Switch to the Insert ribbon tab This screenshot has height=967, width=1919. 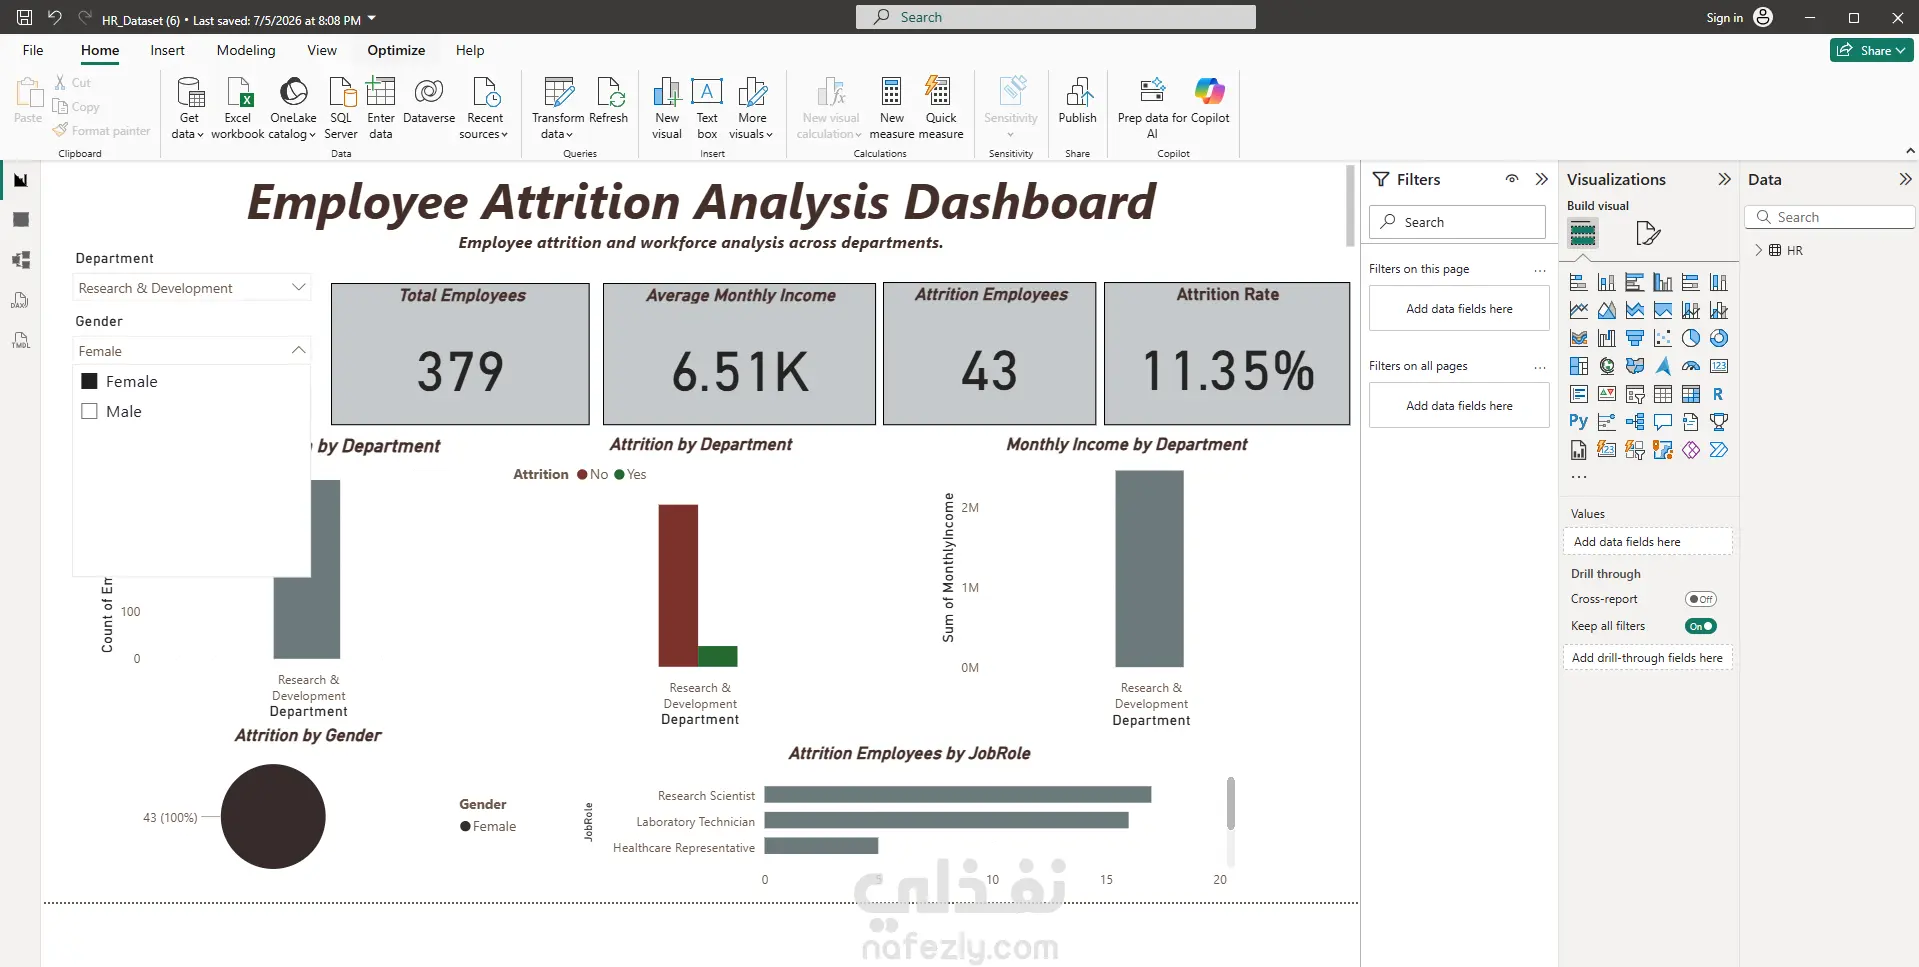tap(167, 50)
